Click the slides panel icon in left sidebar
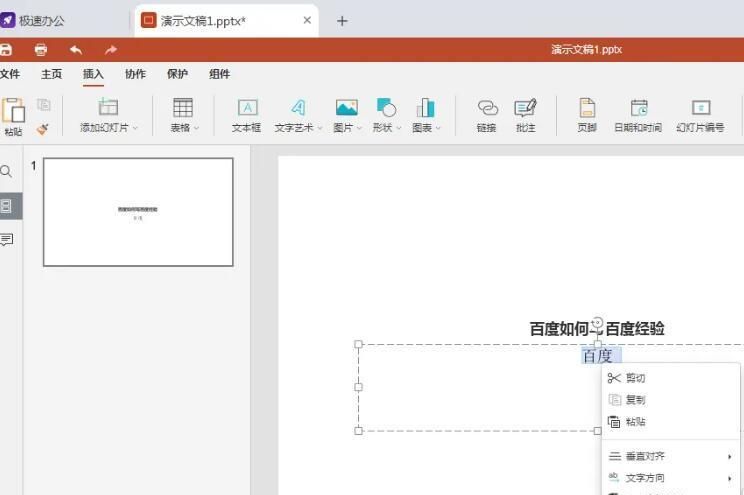 point(6,206)
